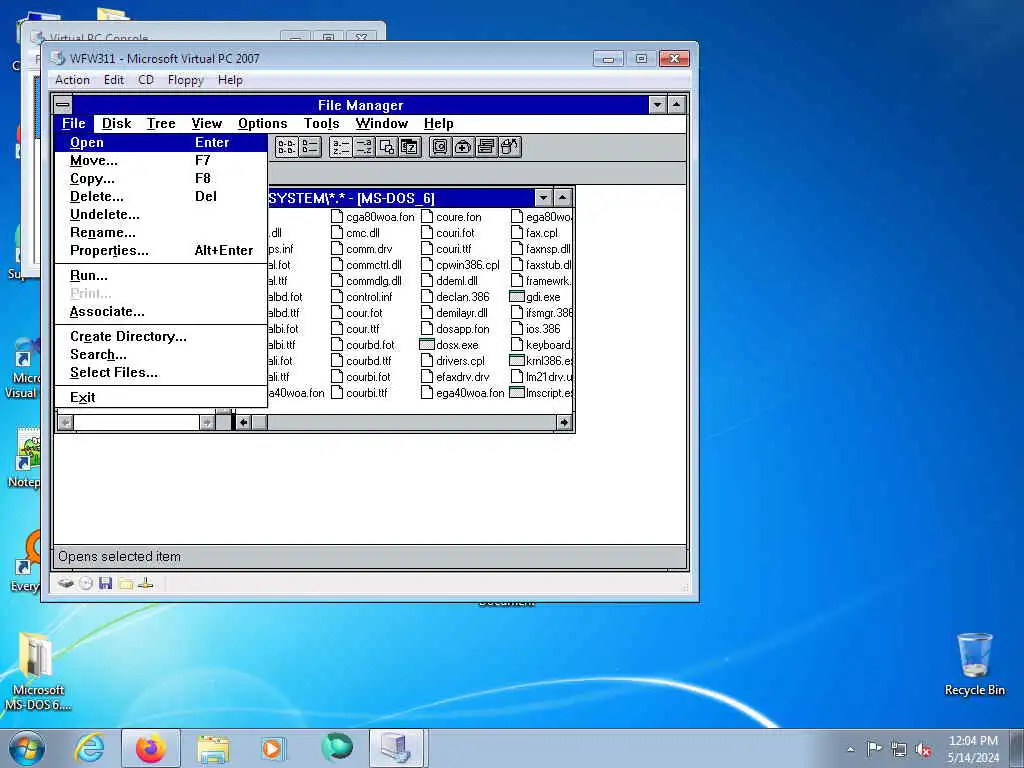Image resolution: width=1024 pixels, height=768 pixels.
Task: Open Windows Media Player taskbar icon
Action: [274, 748]
